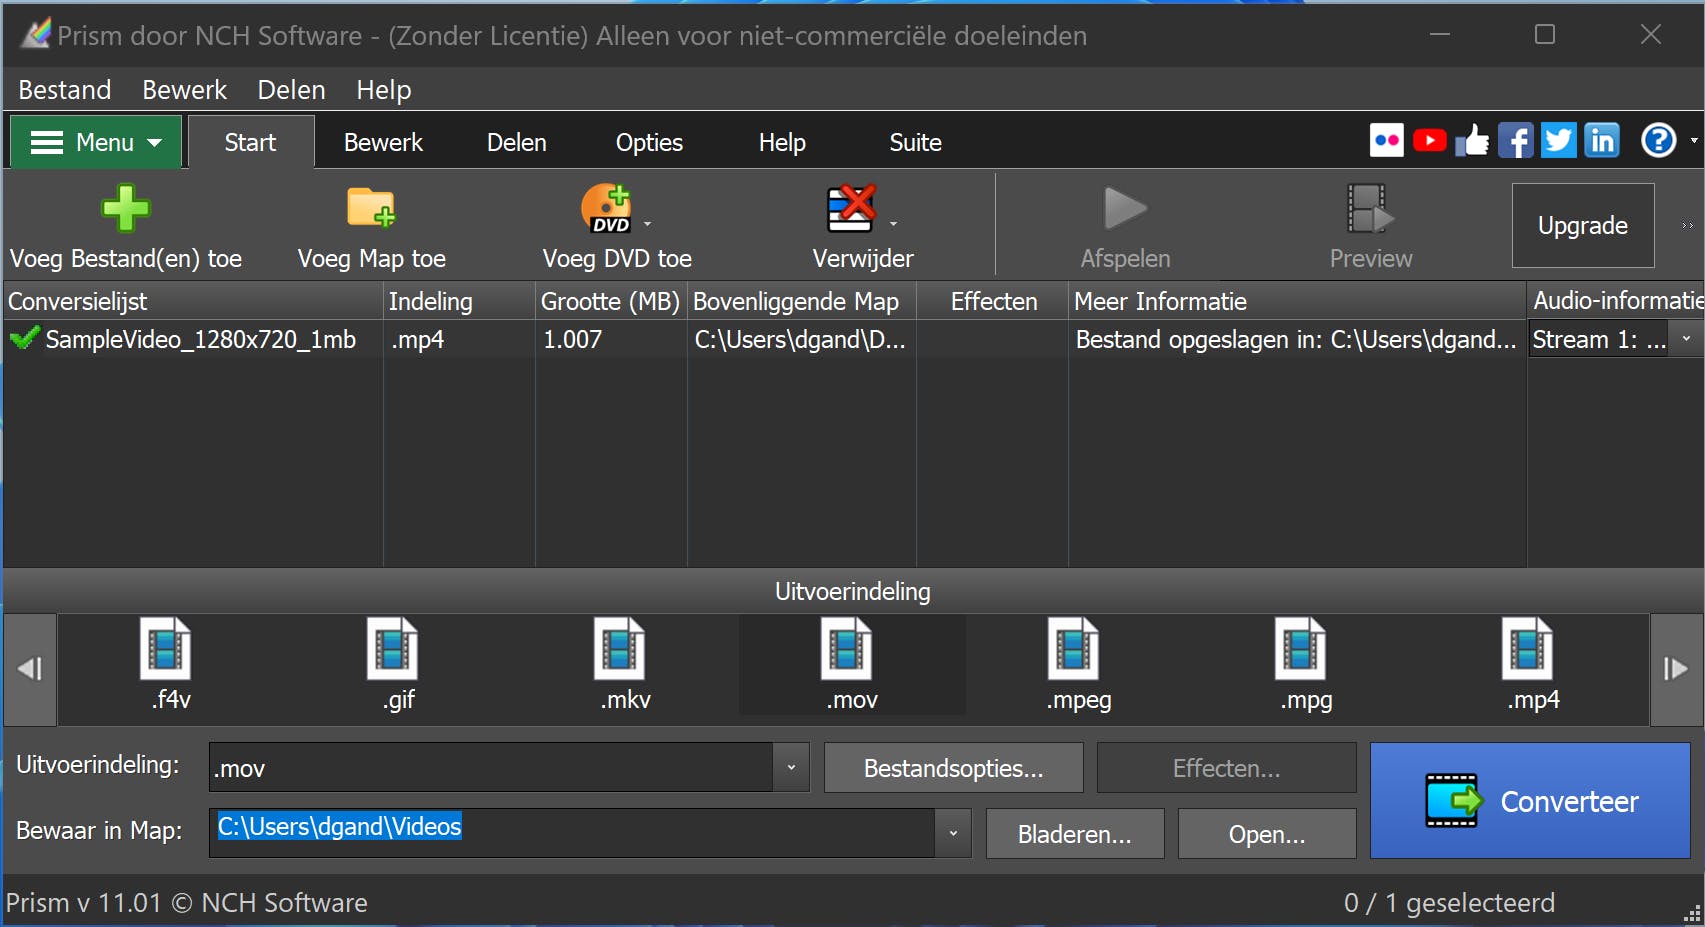The width and height of the screenshot is (1705, 927).
Task: Switch to the Start tab
Action: pos(250,142)
